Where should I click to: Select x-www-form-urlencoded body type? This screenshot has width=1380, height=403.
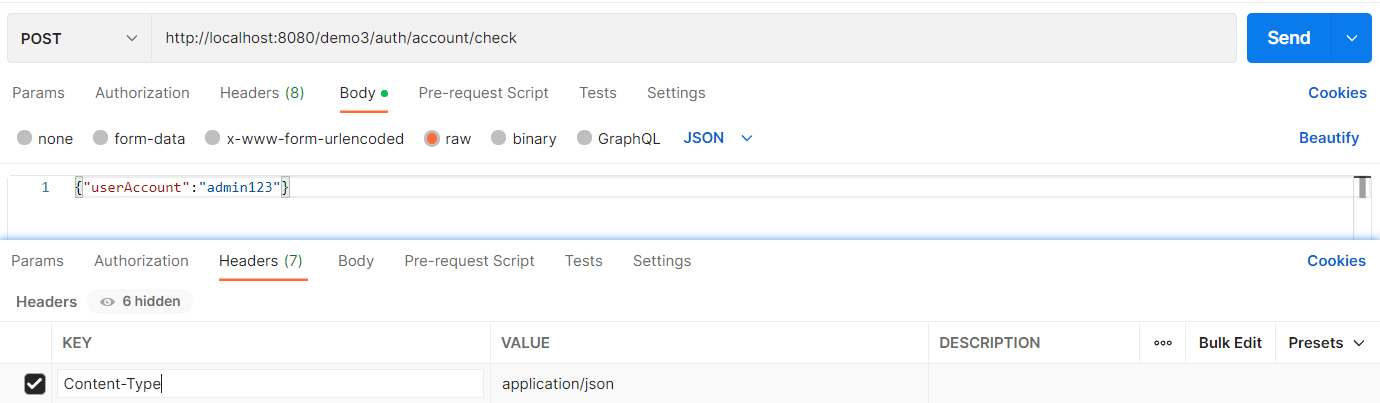304,139
